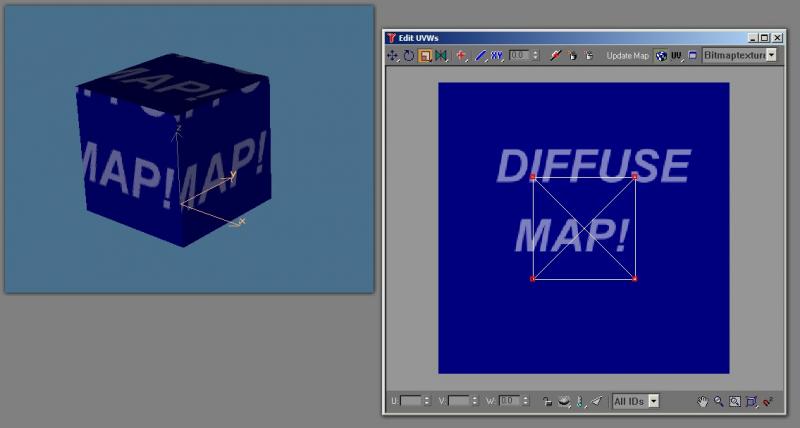Select the Zoom Region tool
Image resolution: width=800 pixels, height=428 pixels.
click(735, 401)
